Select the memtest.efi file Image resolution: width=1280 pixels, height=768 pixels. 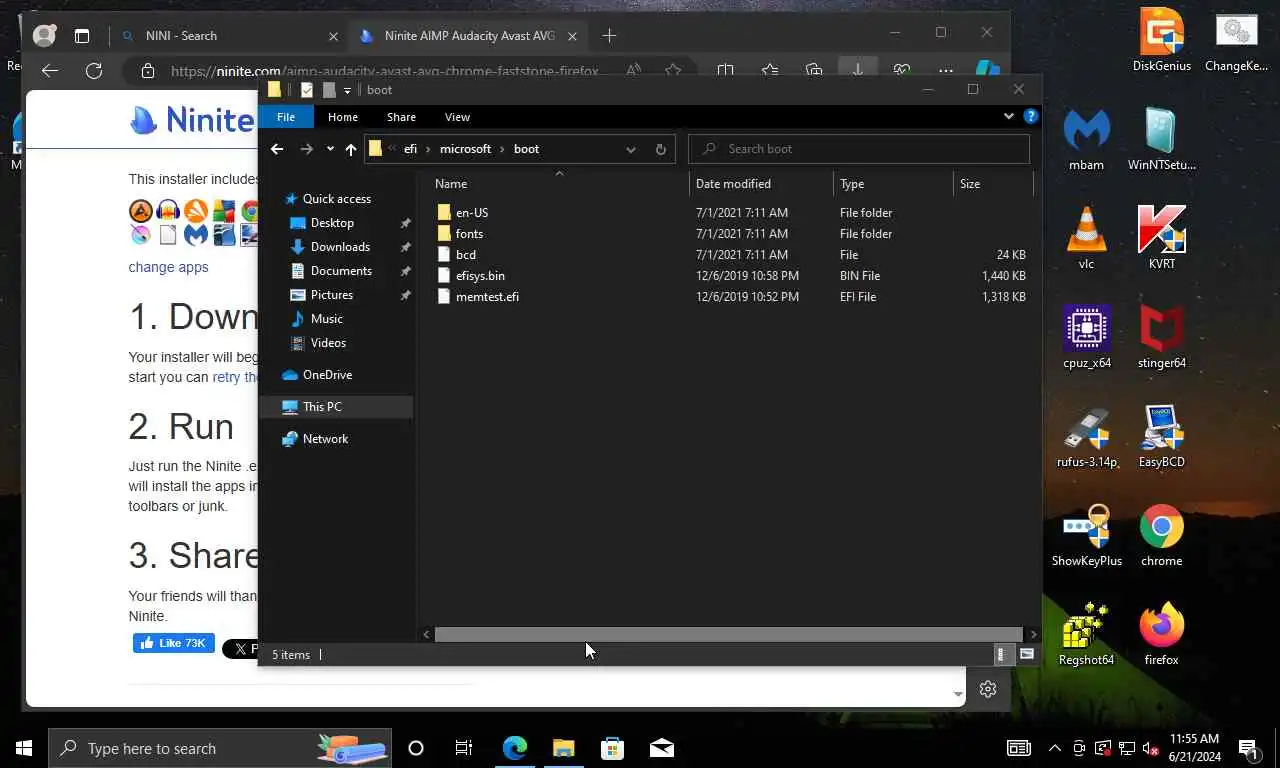pyautogui.click(x=487, y=297)
